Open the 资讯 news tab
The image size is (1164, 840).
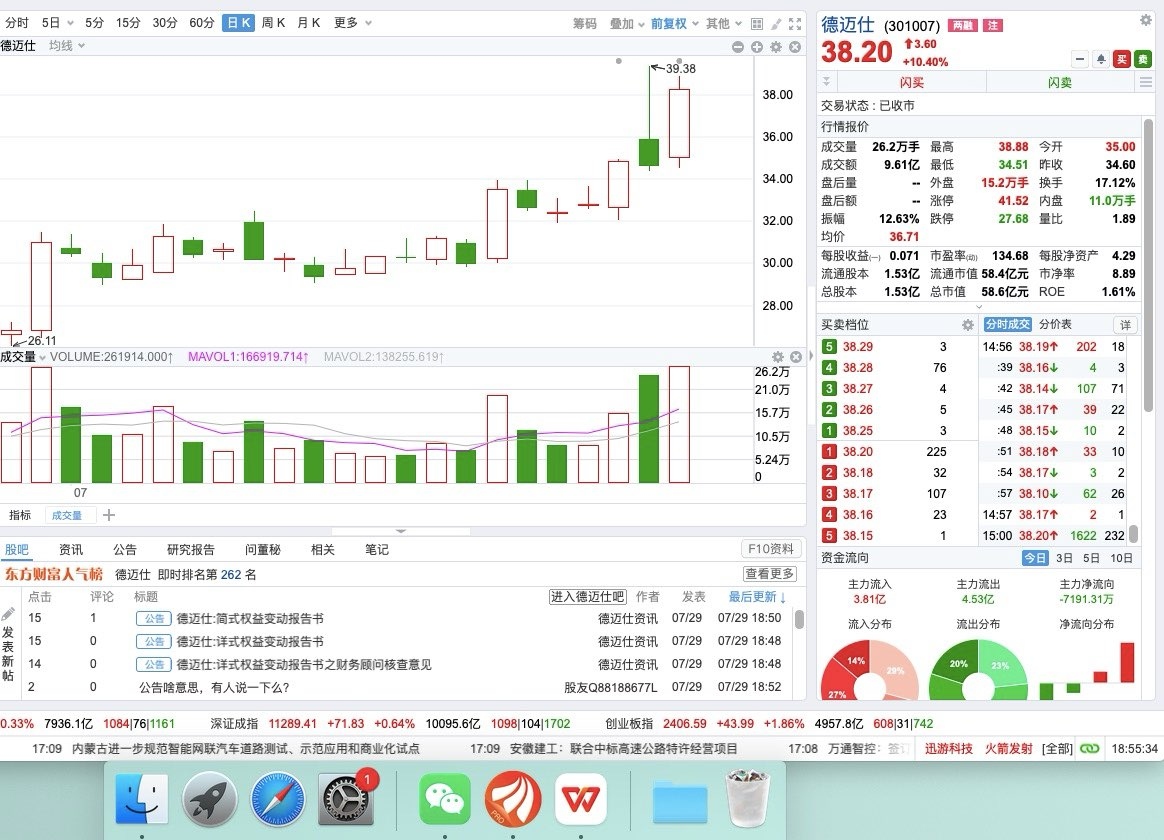(x=70, y=549)
